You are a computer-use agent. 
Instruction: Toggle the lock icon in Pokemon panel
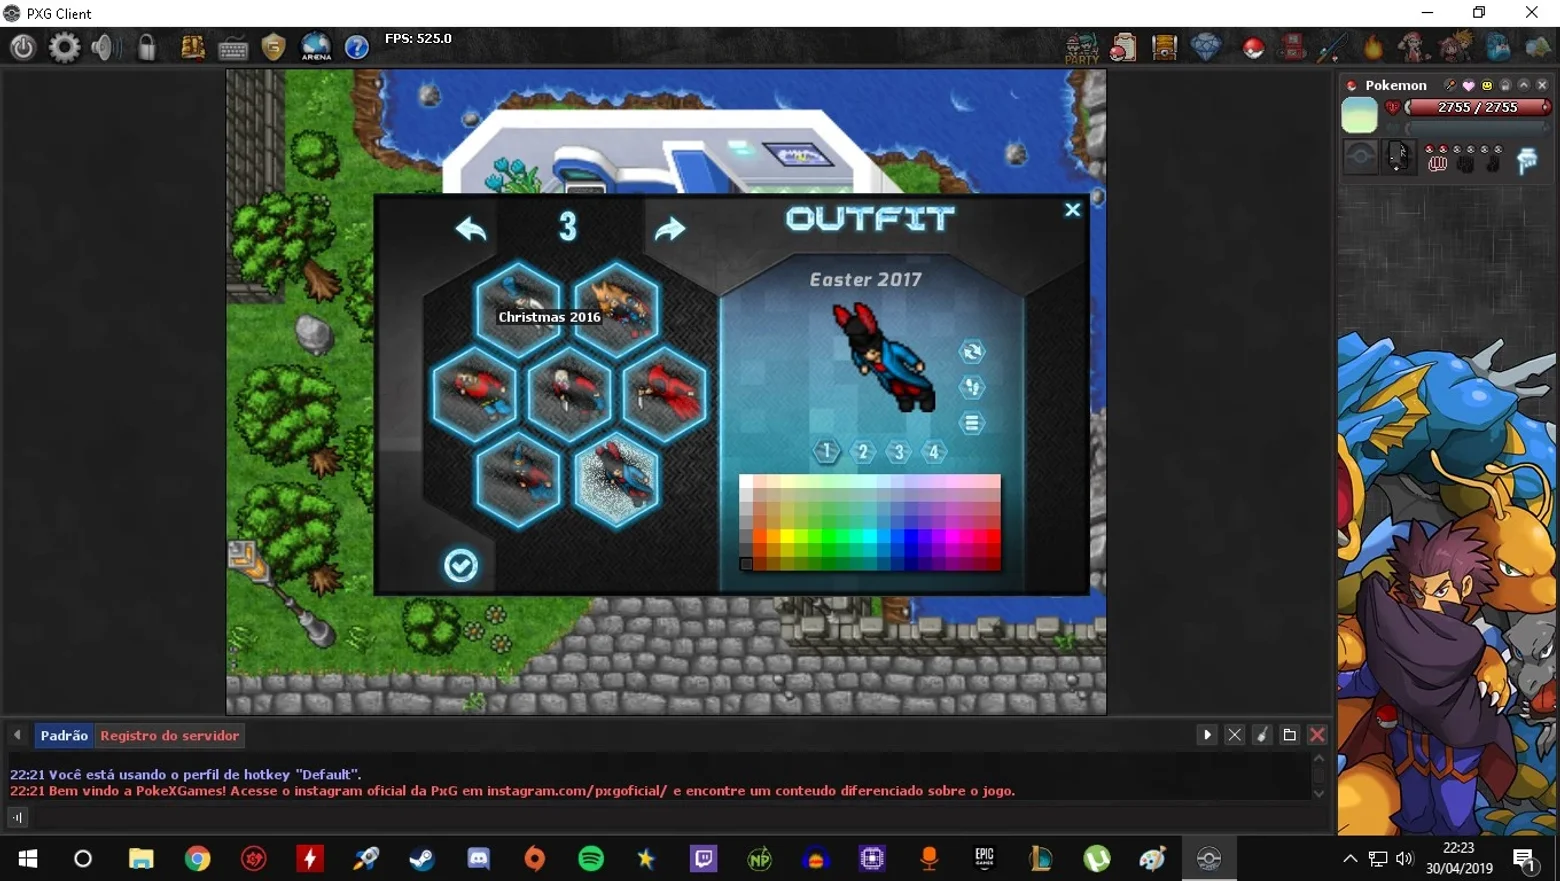[1505, 85]
